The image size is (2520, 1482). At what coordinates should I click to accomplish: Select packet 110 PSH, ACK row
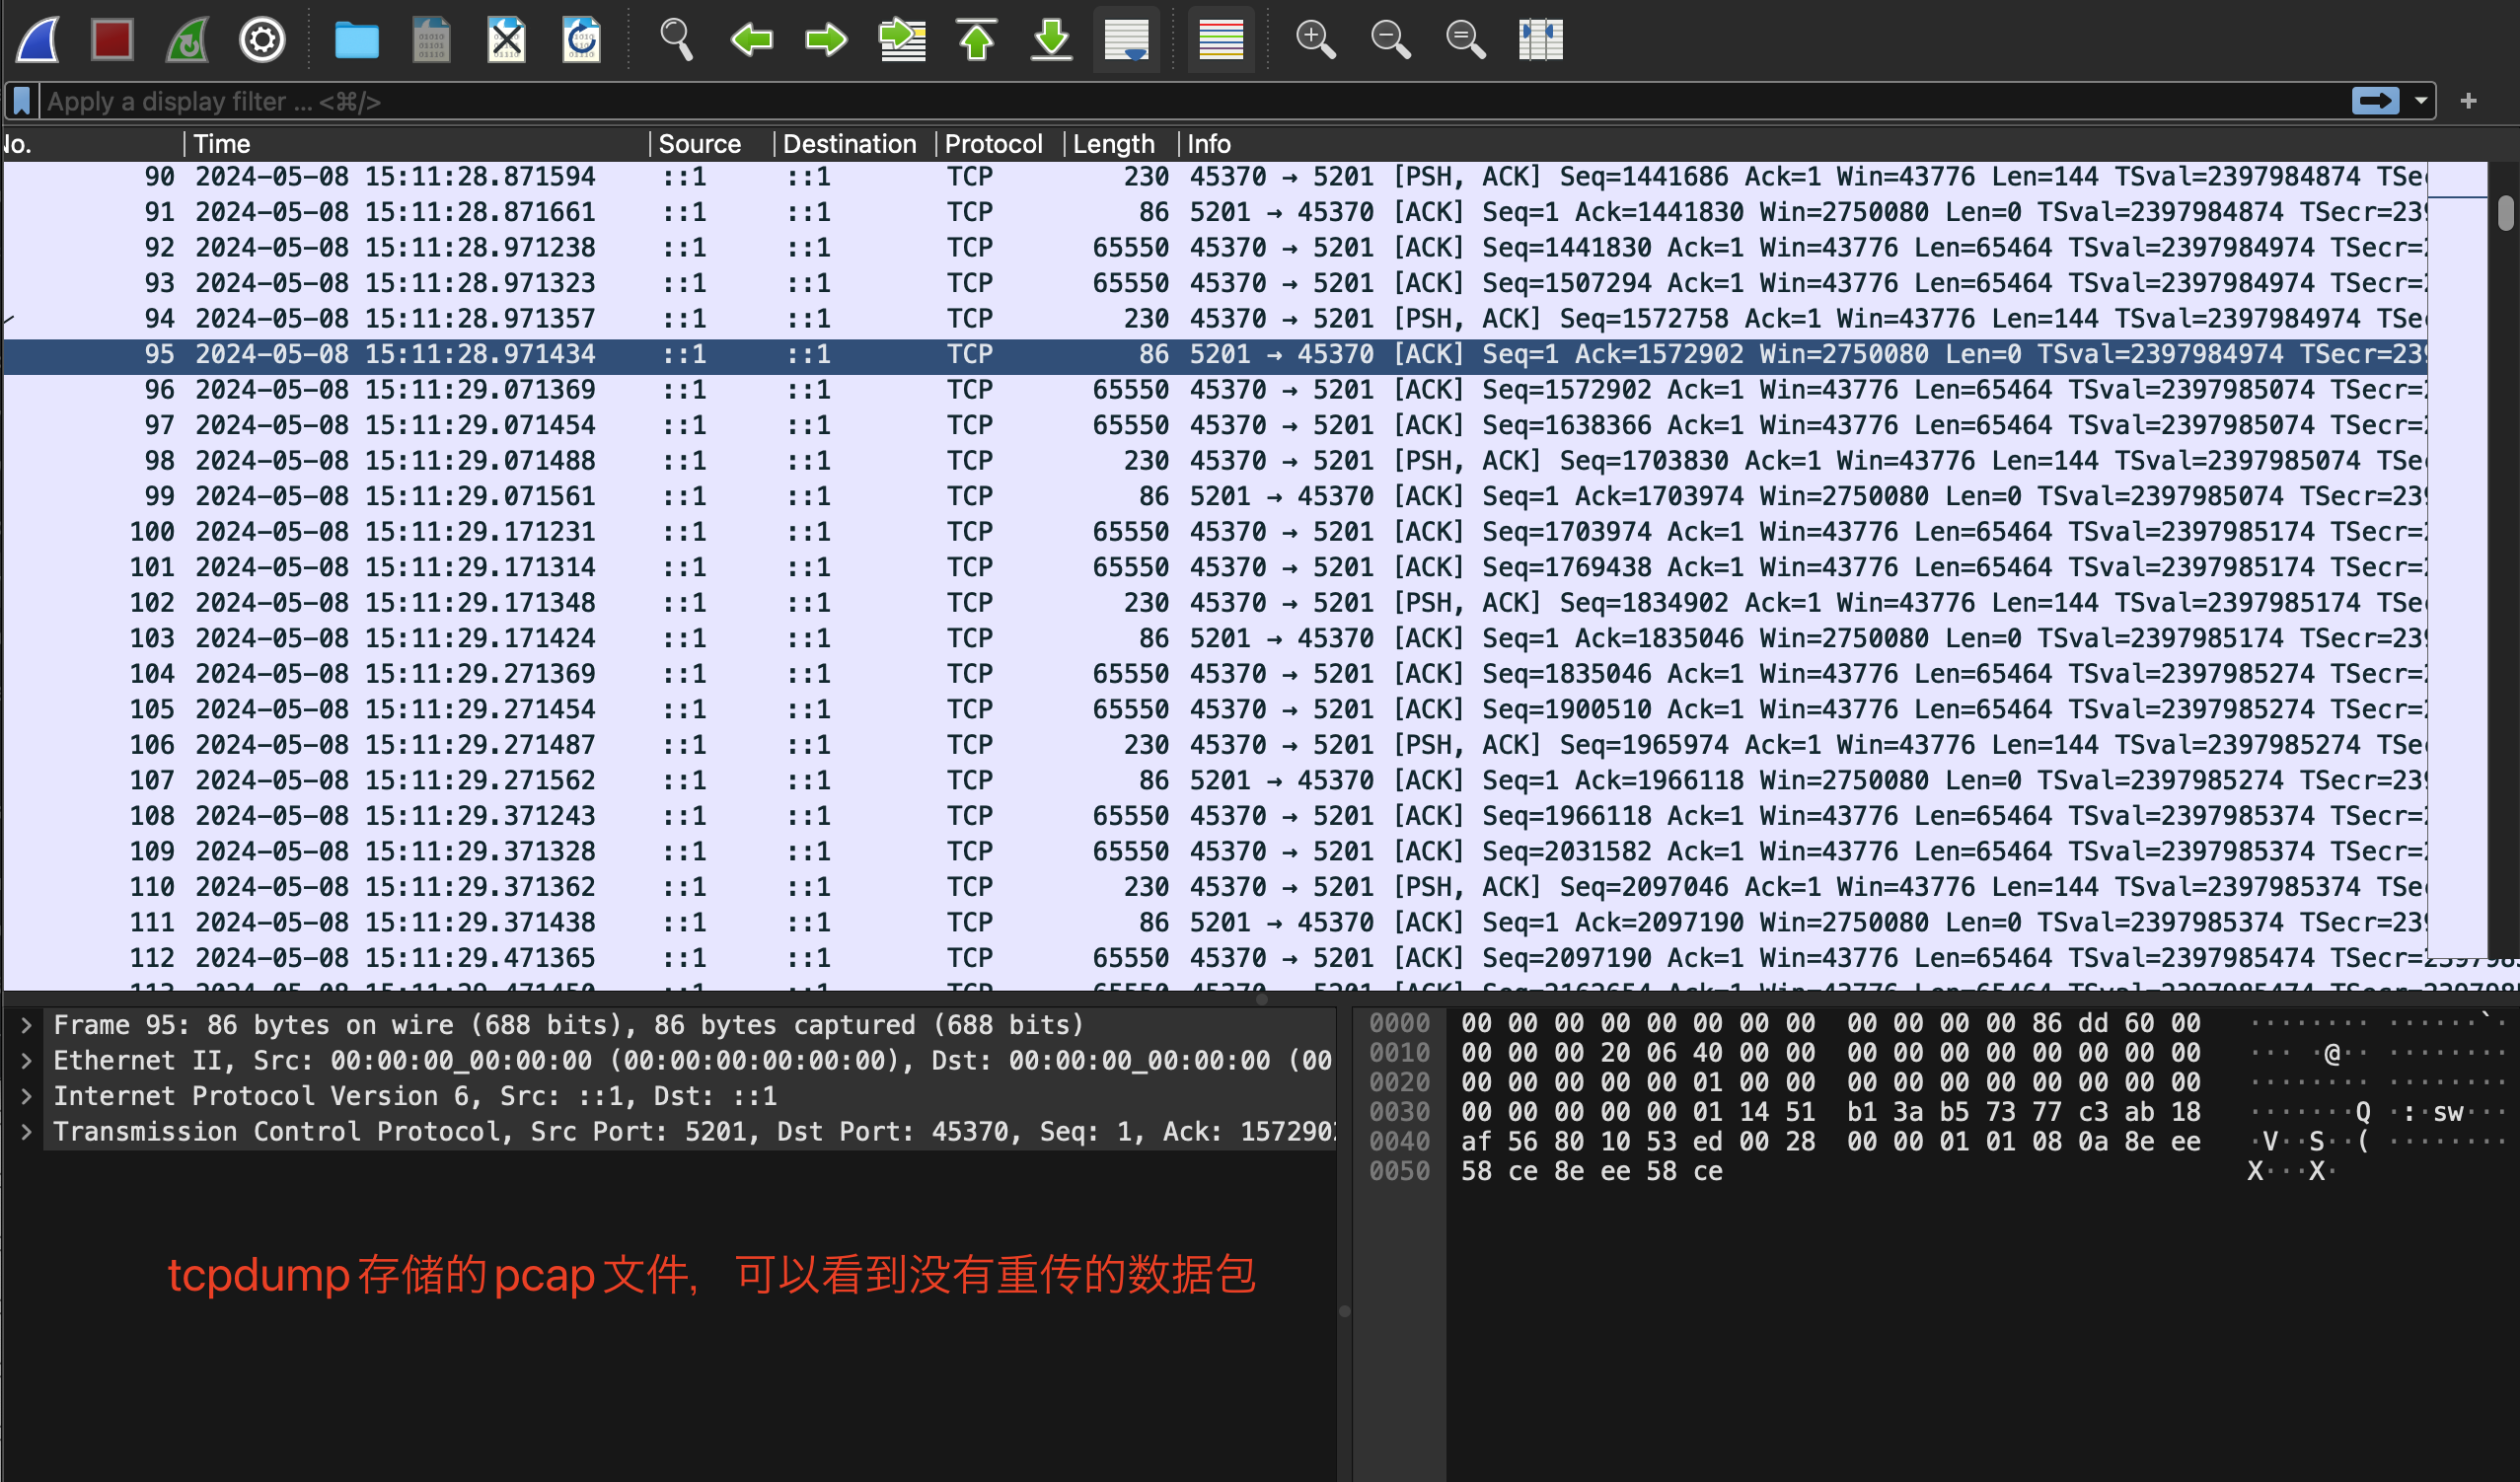[x=1214, y=887]
